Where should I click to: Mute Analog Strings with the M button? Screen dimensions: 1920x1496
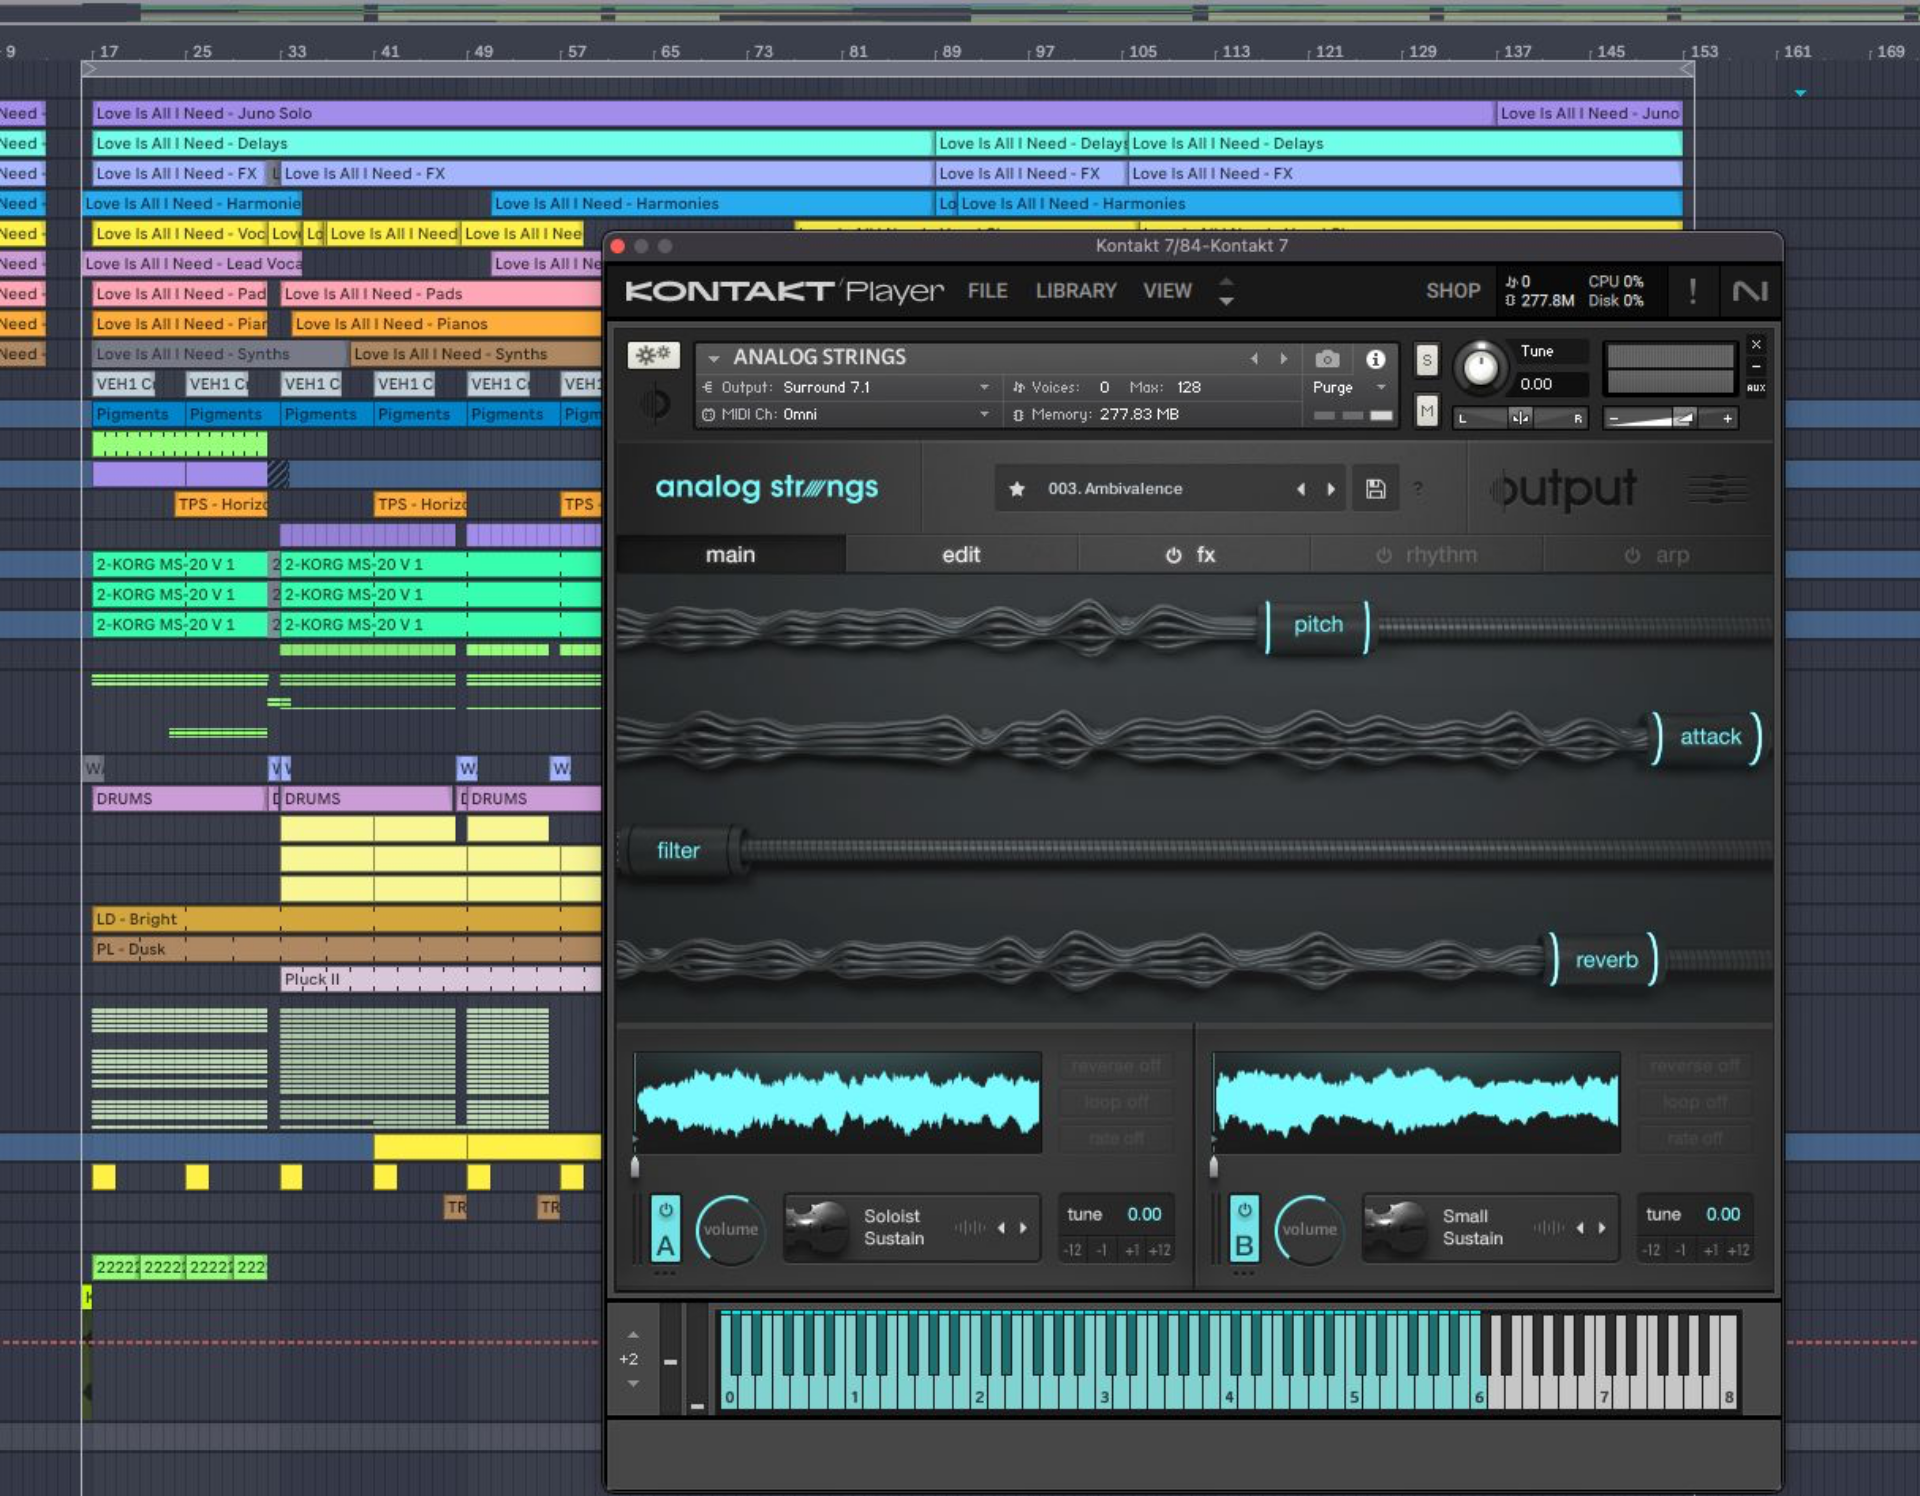tap(1426, 411)
